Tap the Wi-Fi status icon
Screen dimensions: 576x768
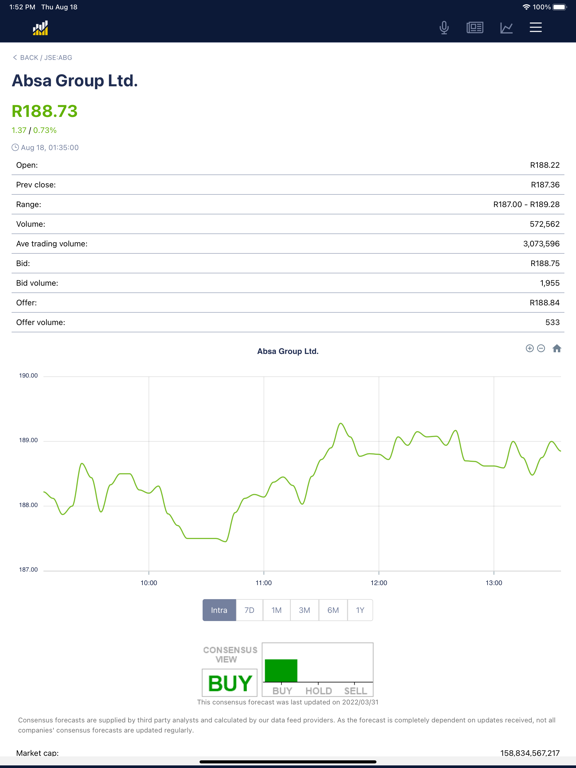click(526, 7)
